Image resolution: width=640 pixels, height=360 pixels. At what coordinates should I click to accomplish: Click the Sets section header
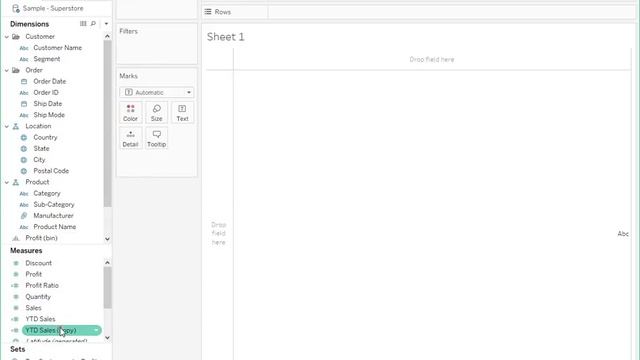[18, 349]
